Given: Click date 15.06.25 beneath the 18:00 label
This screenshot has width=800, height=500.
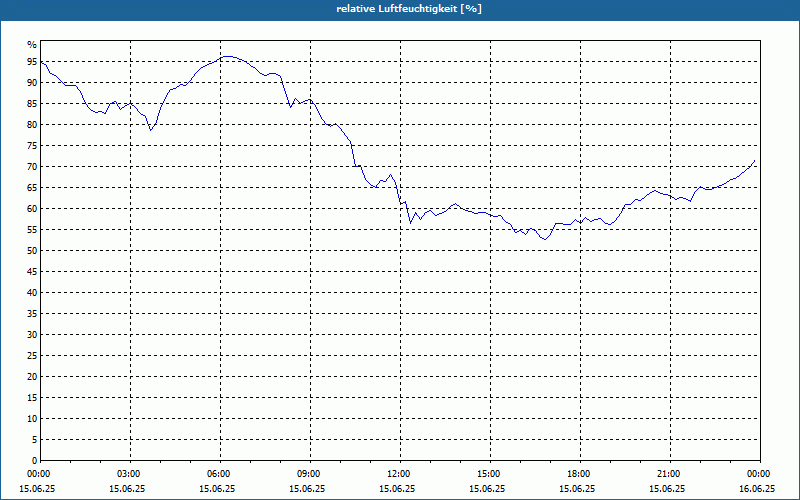Looking at the screenshot, I should [577, 488].
